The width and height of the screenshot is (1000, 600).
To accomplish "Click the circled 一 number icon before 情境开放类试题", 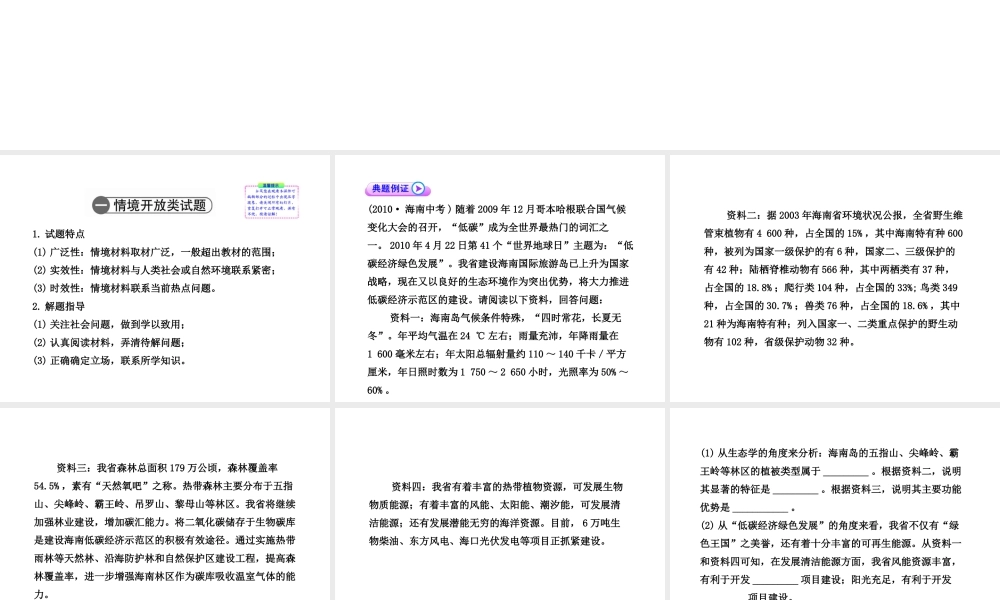I will point(101,205).
